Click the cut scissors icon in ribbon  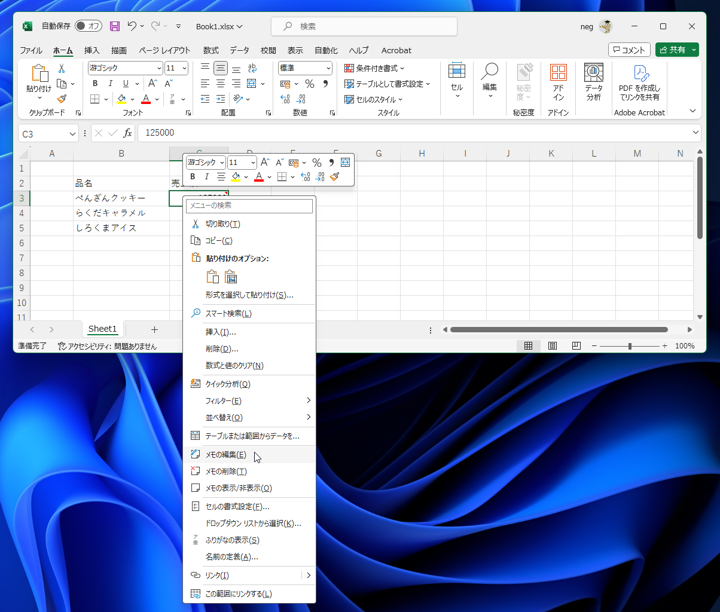(x=62, y=69)
